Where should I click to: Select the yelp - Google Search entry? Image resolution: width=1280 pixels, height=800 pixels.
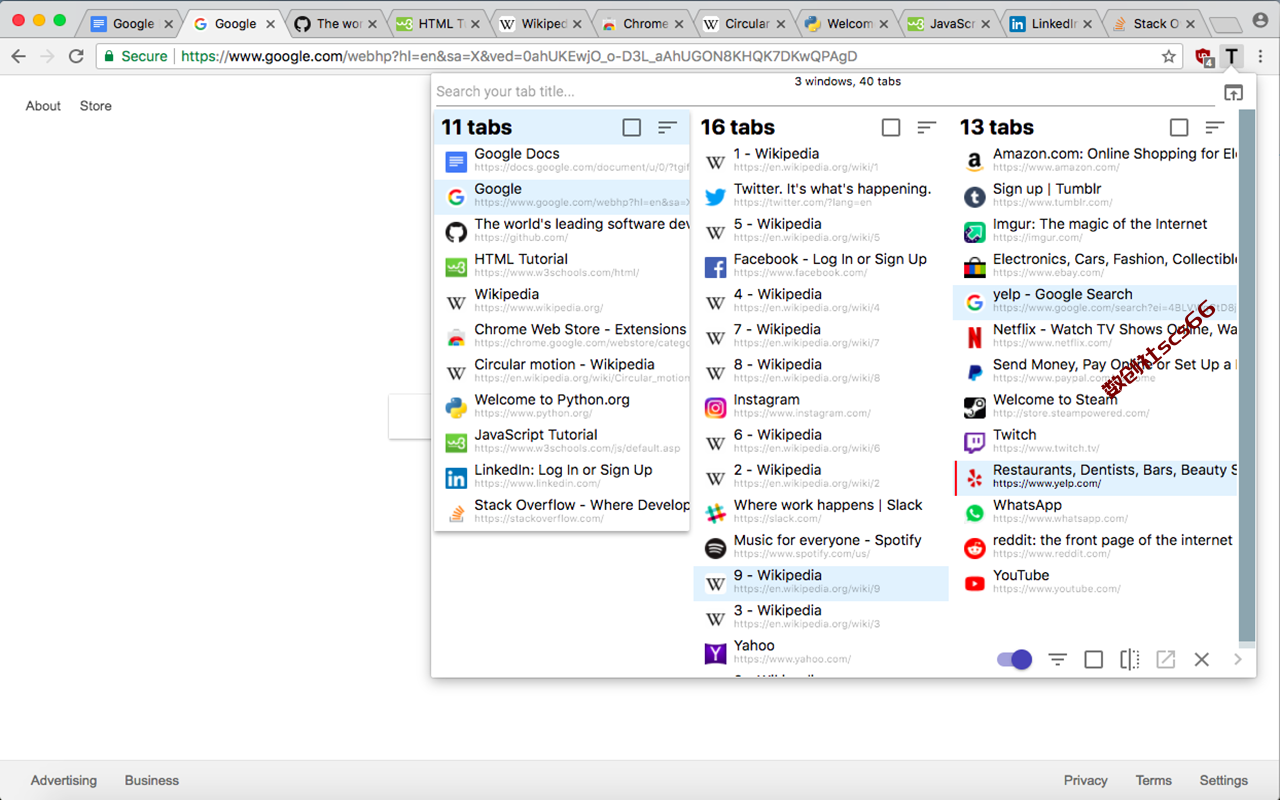coord(1095,302)
